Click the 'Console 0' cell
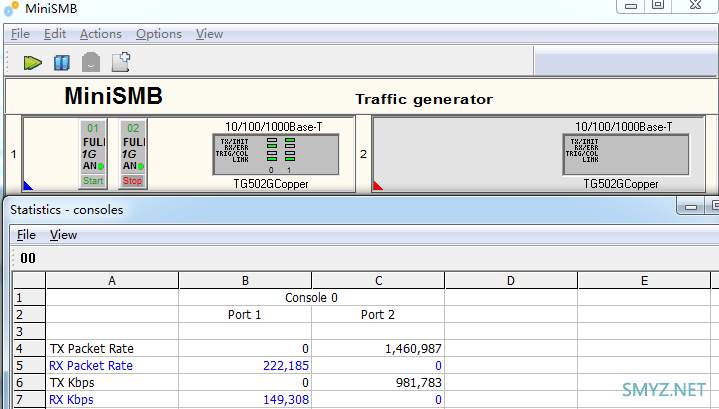 coord(311,298)
